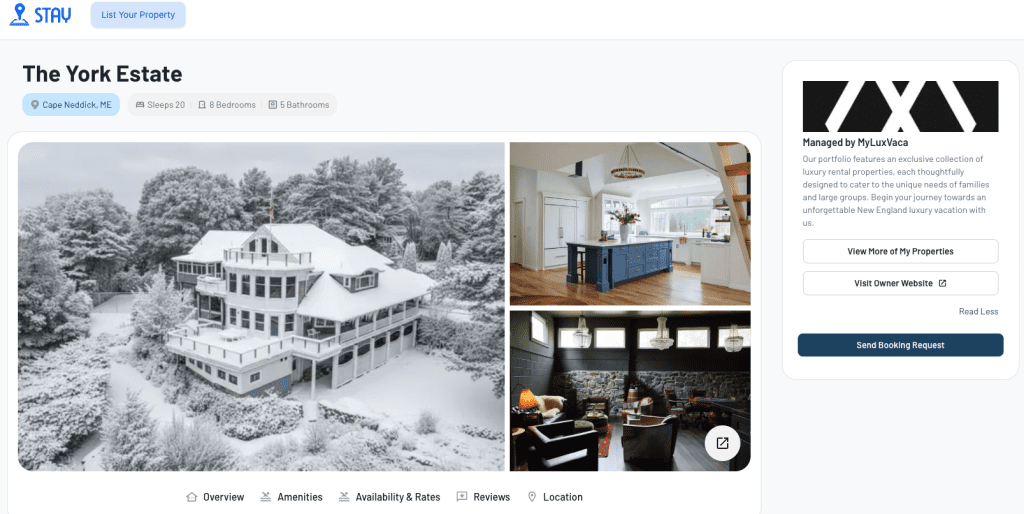Click the comment icon beside Reviews
This screenshot has width=1024, height=514.
click(x=462, y=497)
